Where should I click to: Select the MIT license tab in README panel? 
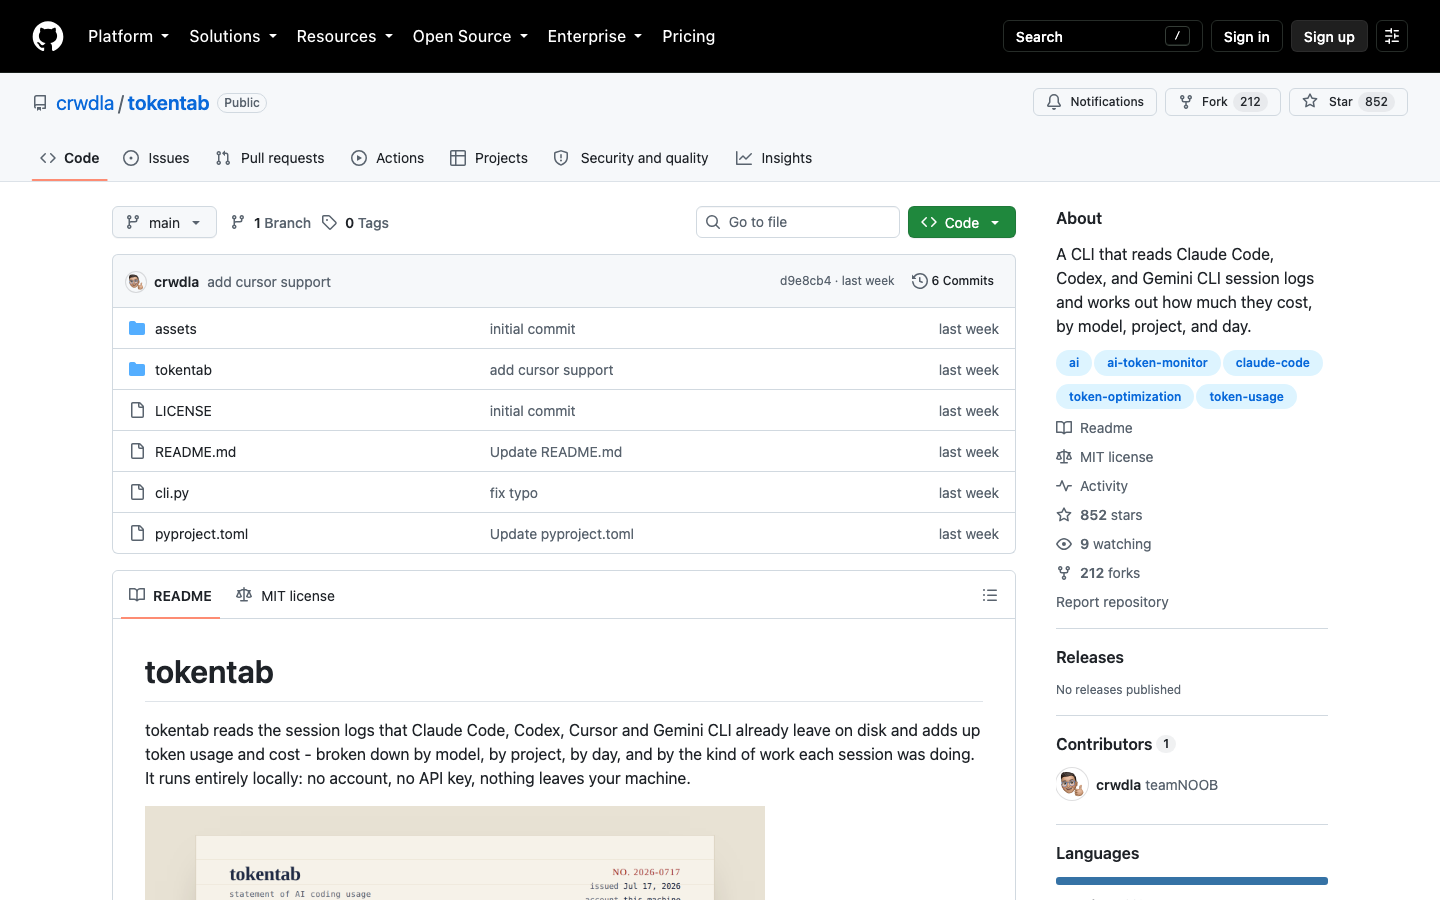tap(286, 596)
